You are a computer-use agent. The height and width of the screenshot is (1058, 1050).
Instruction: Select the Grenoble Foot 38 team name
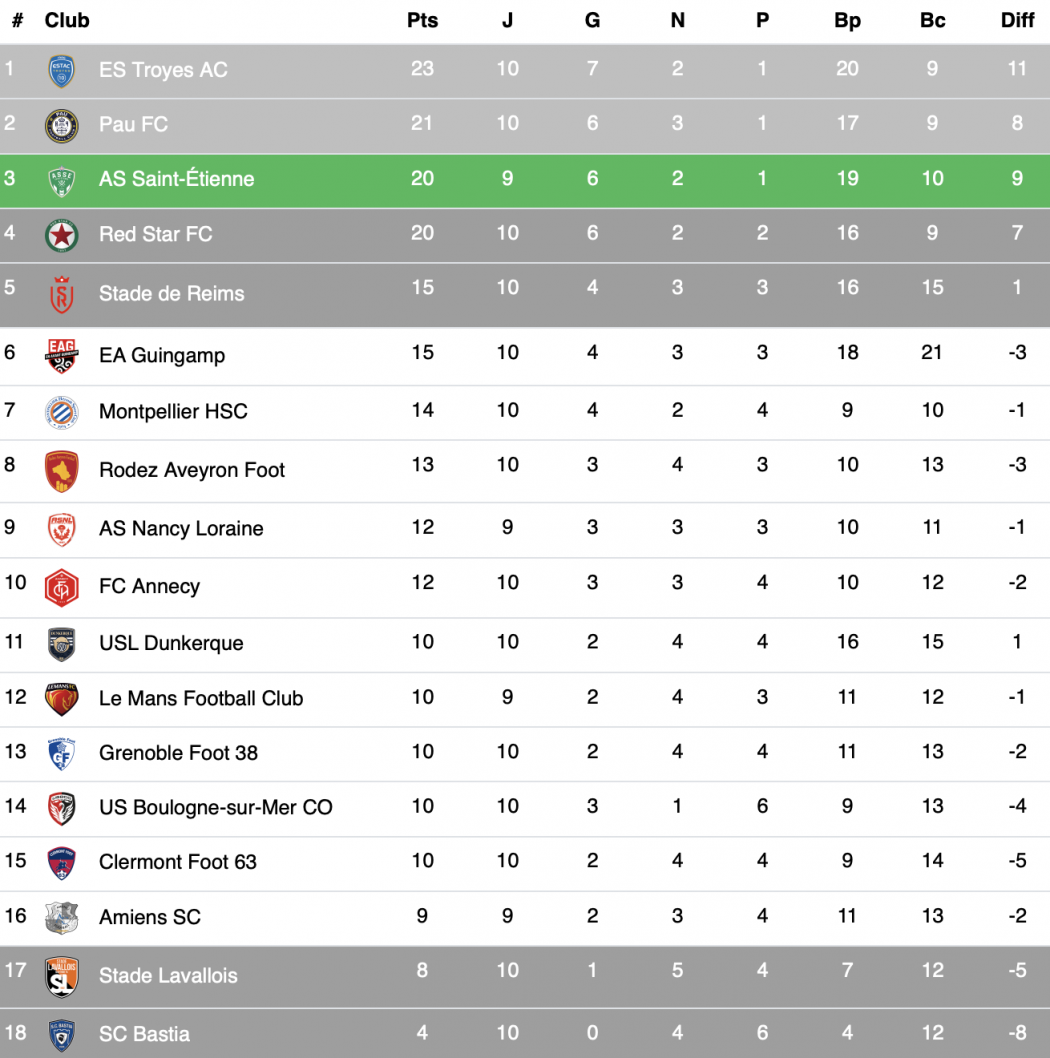click(x=178, y=753)
